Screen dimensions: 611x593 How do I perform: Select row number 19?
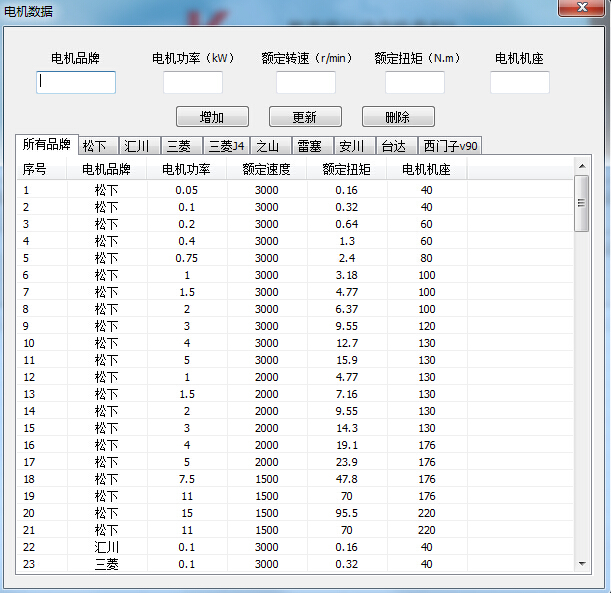[295, 496]
